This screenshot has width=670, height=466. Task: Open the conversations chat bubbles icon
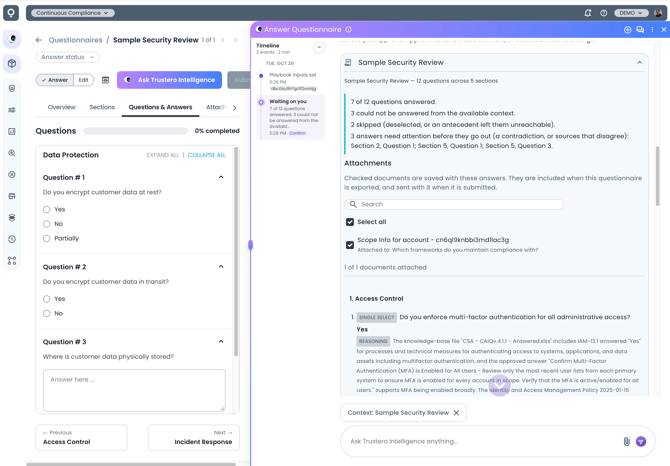click(640, 29)
